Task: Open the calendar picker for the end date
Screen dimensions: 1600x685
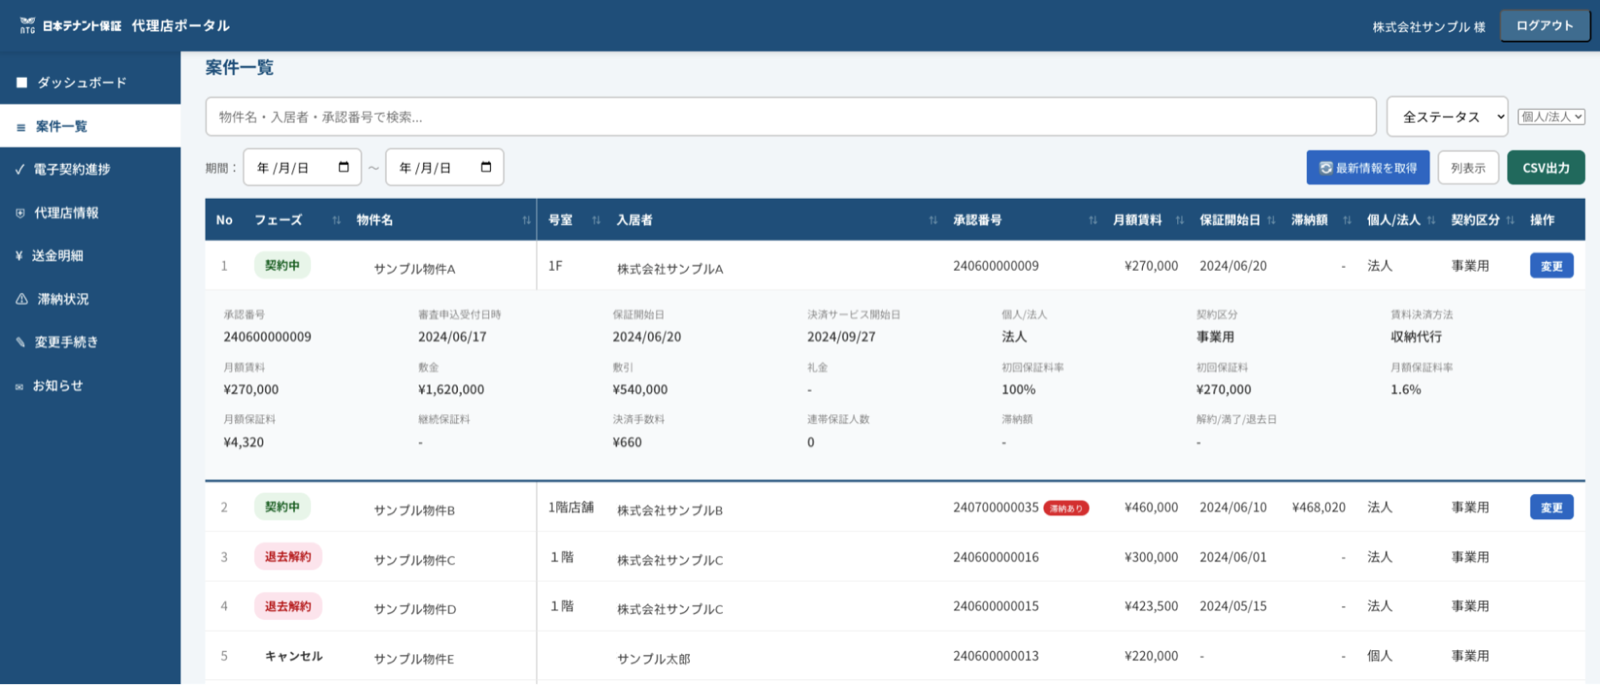Action: [x=486, y=167]
